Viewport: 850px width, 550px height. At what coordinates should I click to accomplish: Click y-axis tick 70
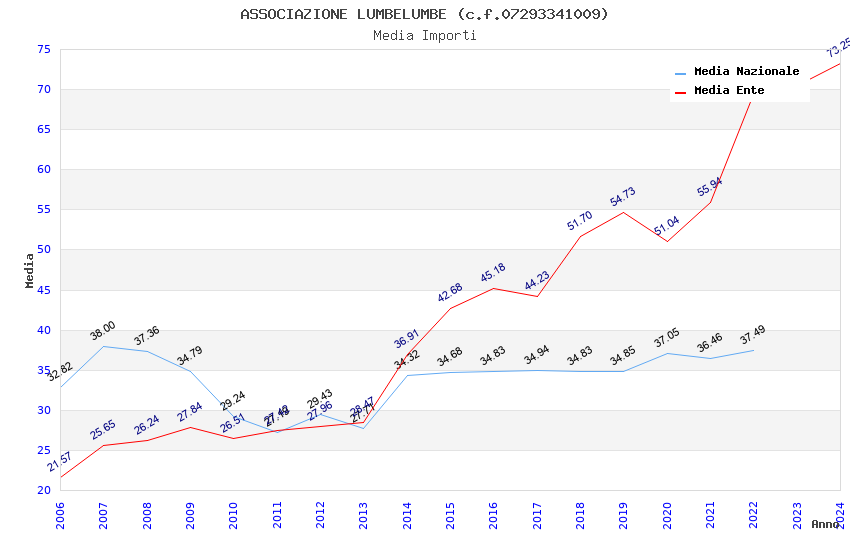[x=44, y=89]
